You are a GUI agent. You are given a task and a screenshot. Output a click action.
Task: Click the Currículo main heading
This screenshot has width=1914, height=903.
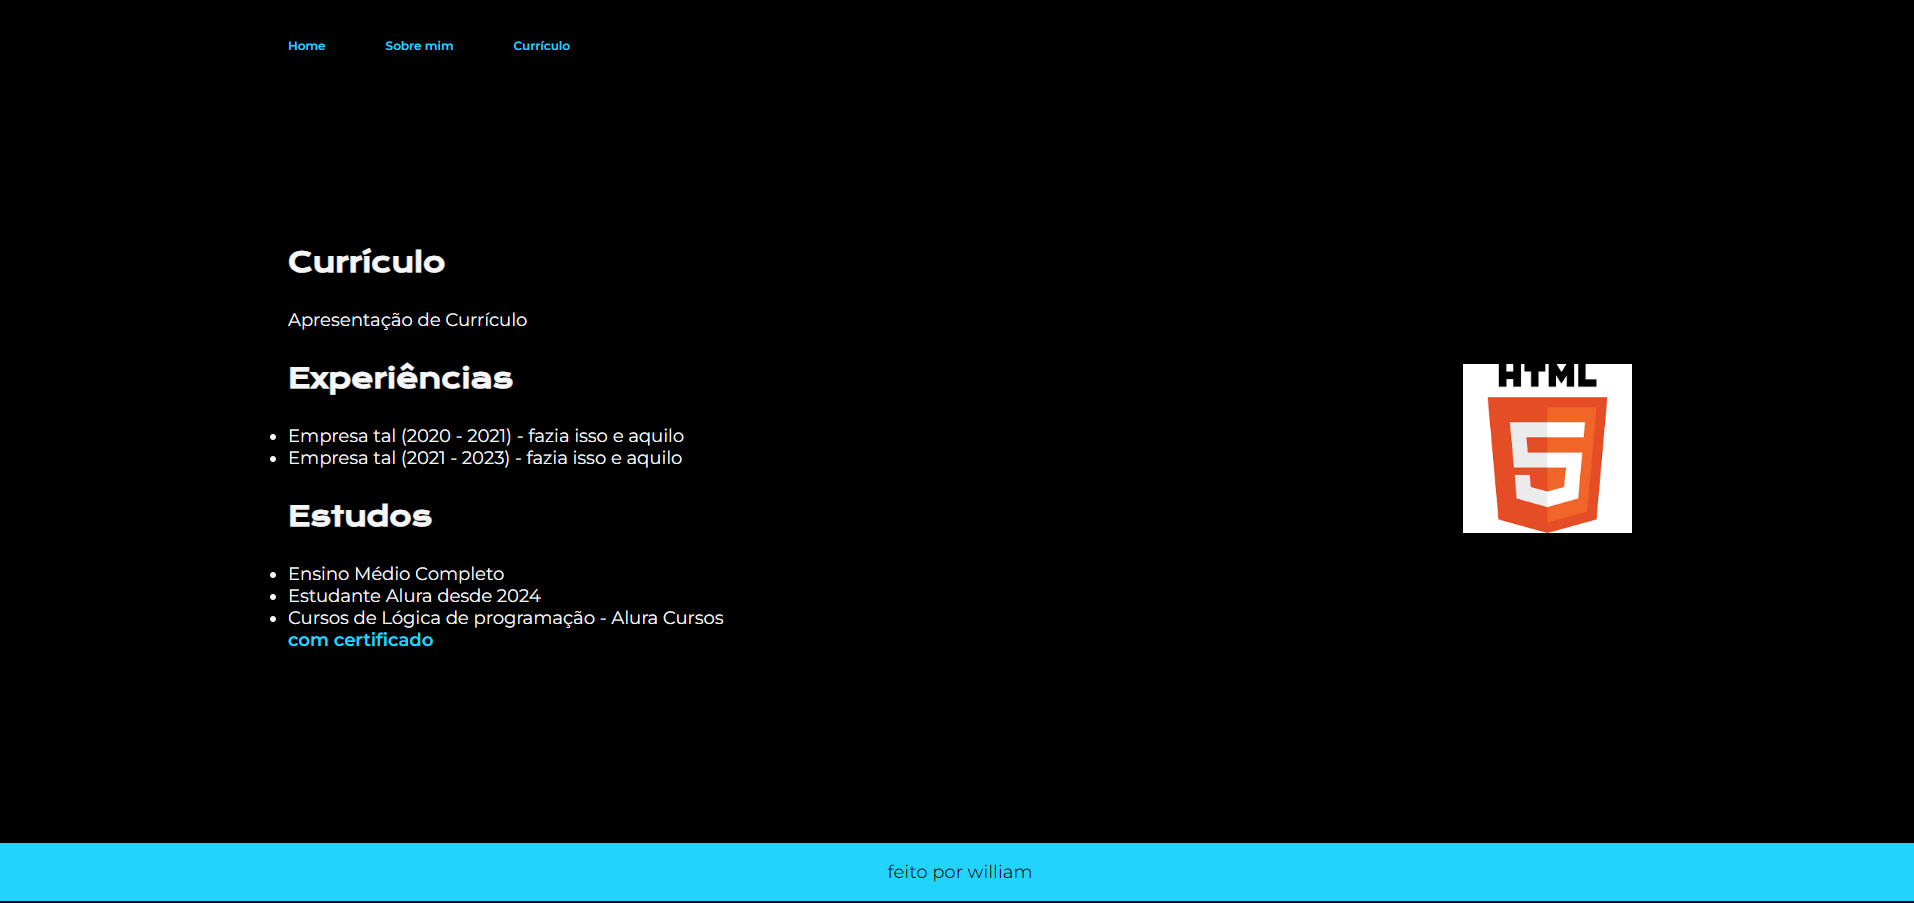366,262
